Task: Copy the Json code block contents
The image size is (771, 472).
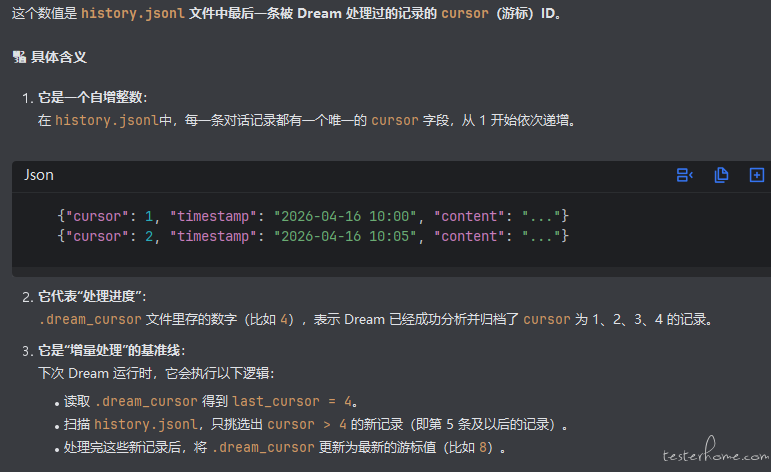Action: point(721,175)
